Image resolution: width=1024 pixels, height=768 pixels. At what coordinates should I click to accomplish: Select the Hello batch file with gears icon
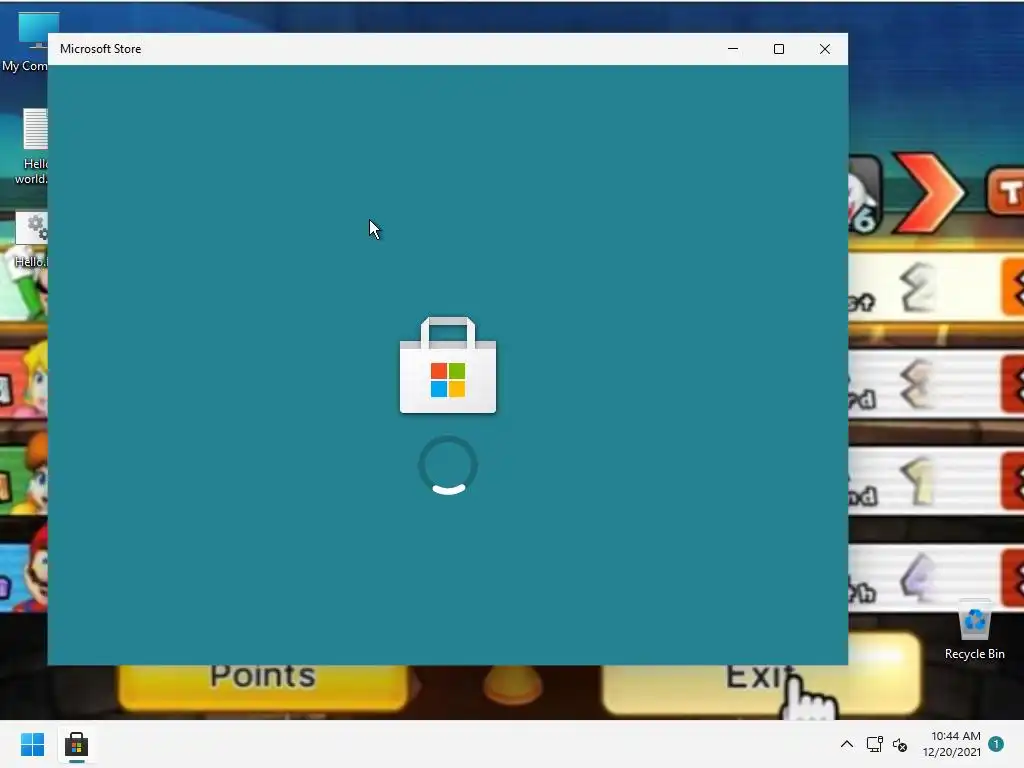[x=31, y=240]
